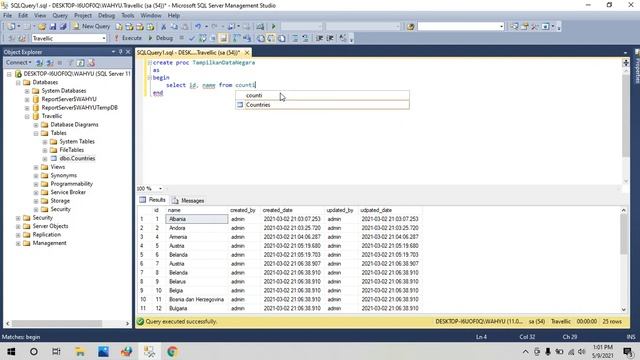Open the 100 % zoom level dropdown
The height and width of the screenshot is (360, 640).
pos(160,189)
